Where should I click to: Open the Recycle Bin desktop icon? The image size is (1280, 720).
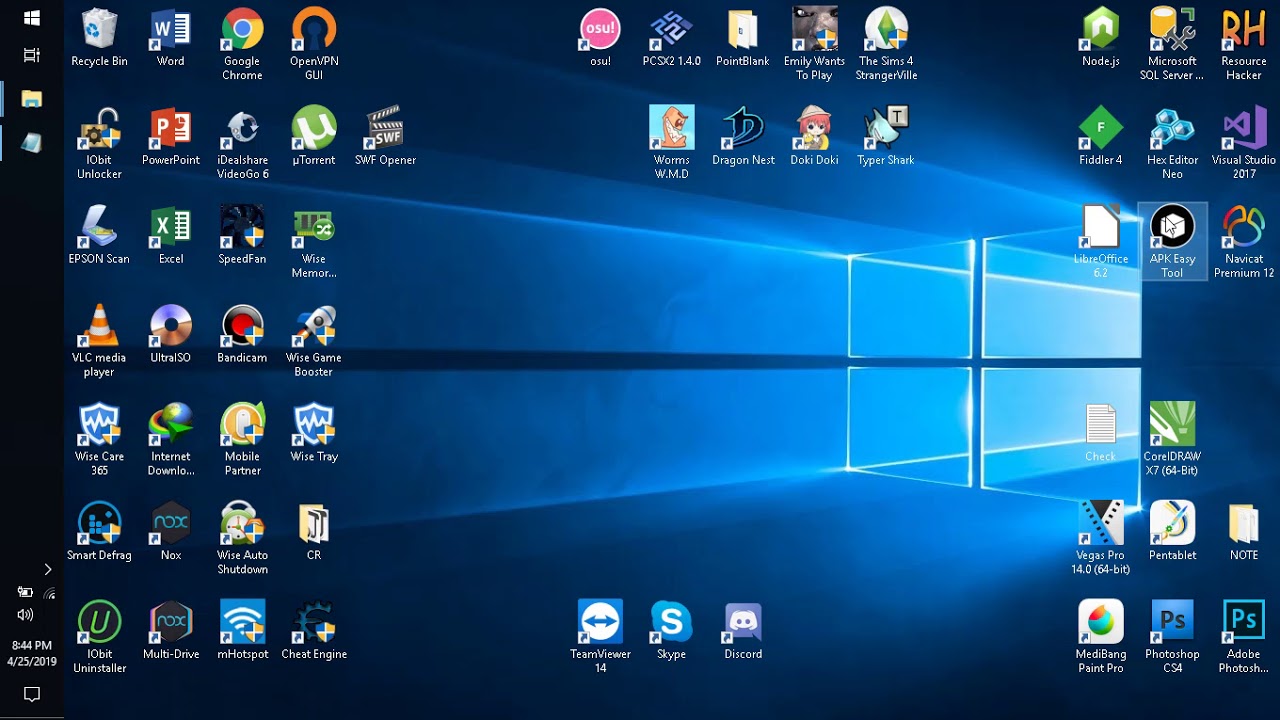pyautogui.click(x=99, y=38)
